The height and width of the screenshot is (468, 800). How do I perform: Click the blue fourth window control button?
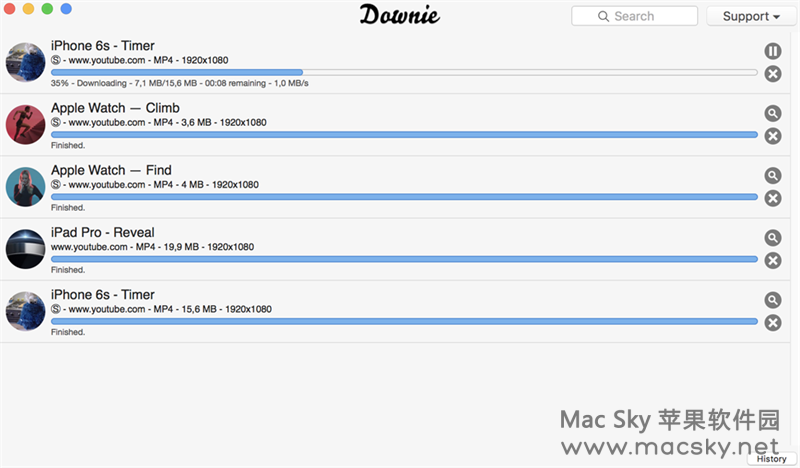[66, 9]
